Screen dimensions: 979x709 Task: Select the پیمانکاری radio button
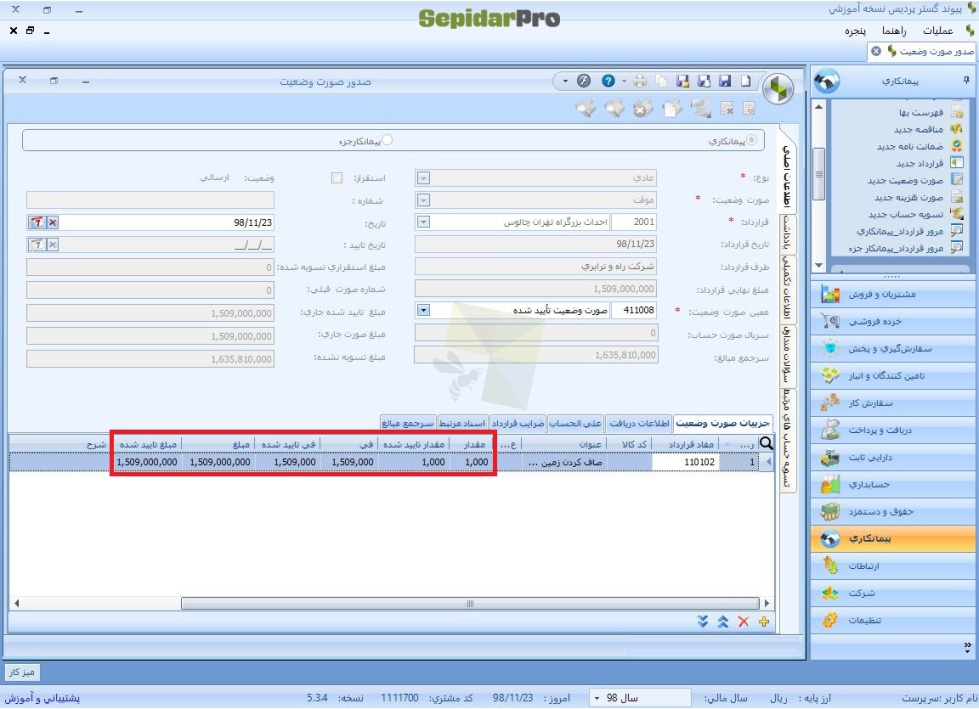coord(752,140)
